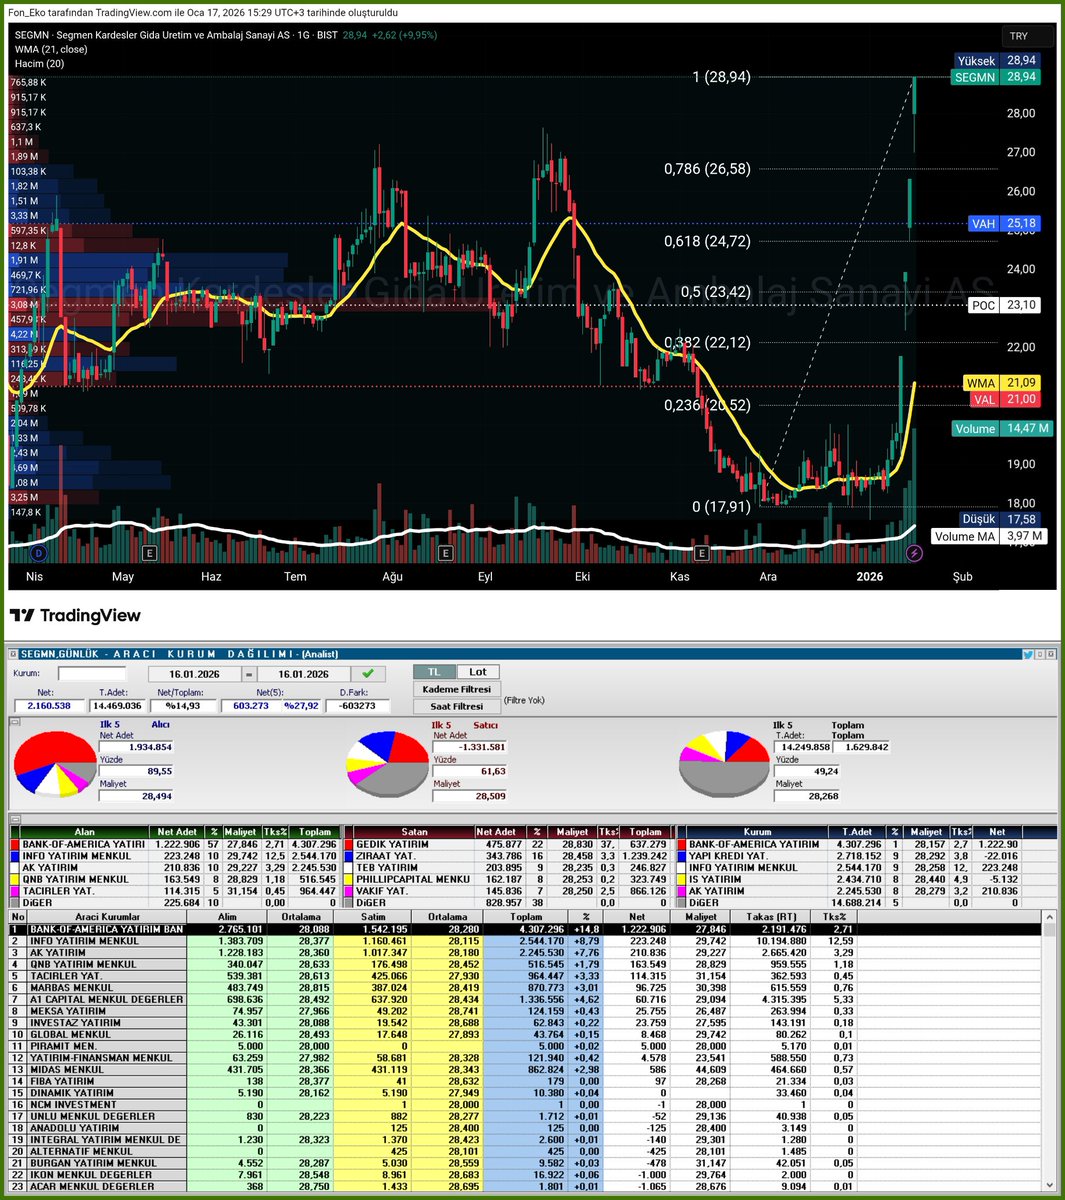Click the purple lightning icon on time axis
Screen dimensions: 1065x1200
click(x=913, y=553)
